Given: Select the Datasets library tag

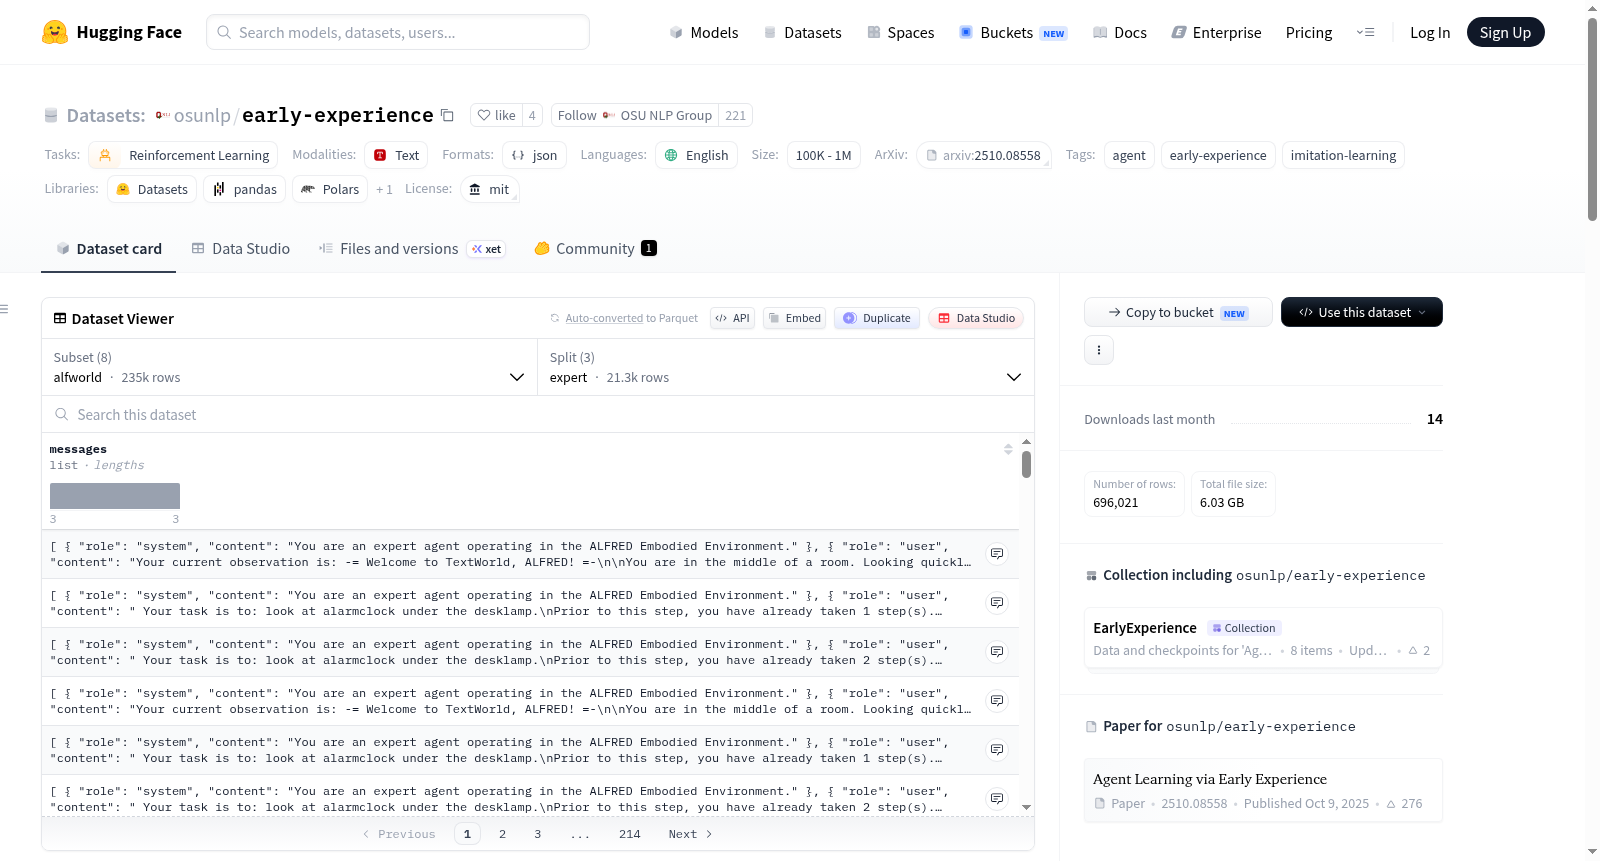Looking at the screenshot, I should tap(152, 189).
